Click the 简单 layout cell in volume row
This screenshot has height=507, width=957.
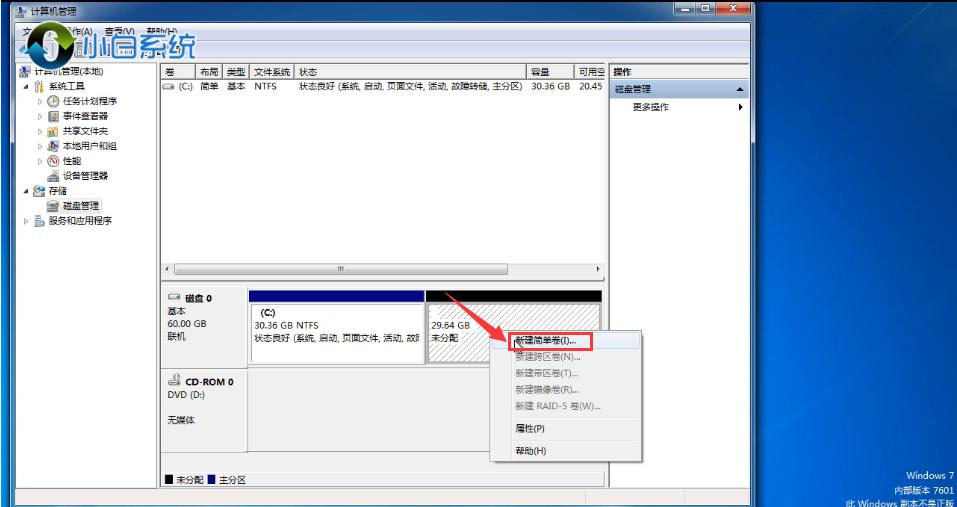pyautogui.click(x=209, y=87)
